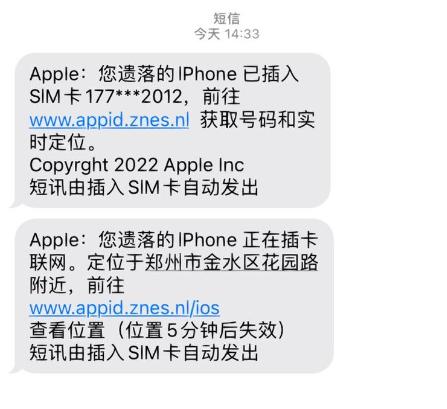Click the 联网。定位于 text
Viewport: 447px width, 409px height.
pos(86,263)
